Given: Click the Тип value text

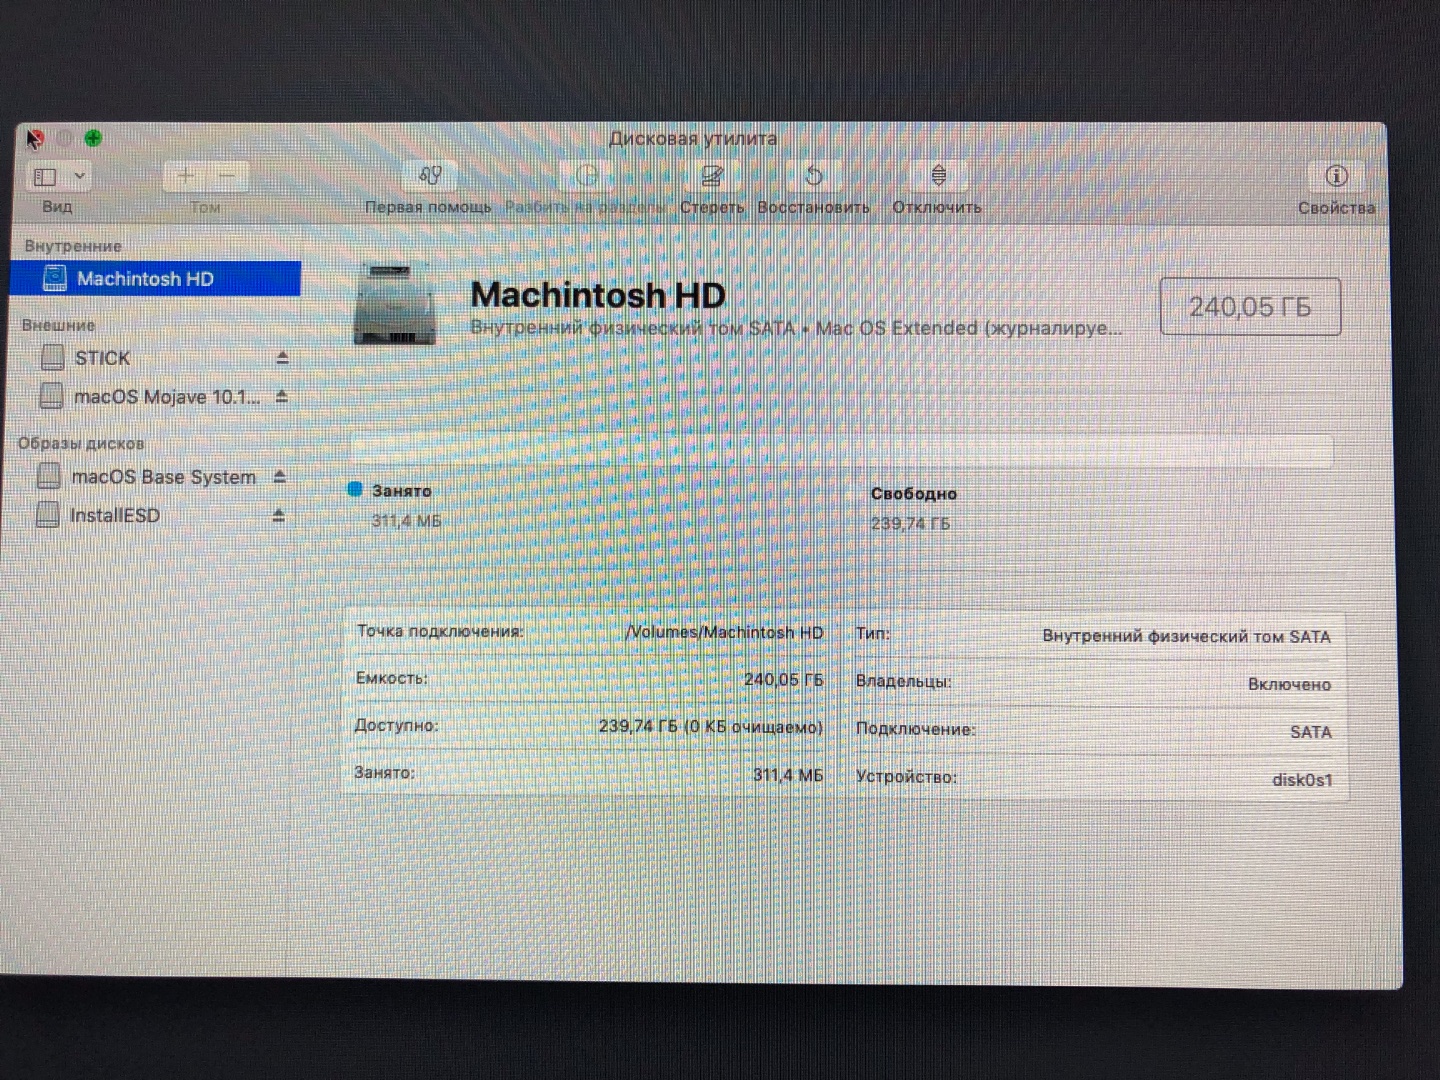Looking at the screenshot, I should coord(1186,636).
